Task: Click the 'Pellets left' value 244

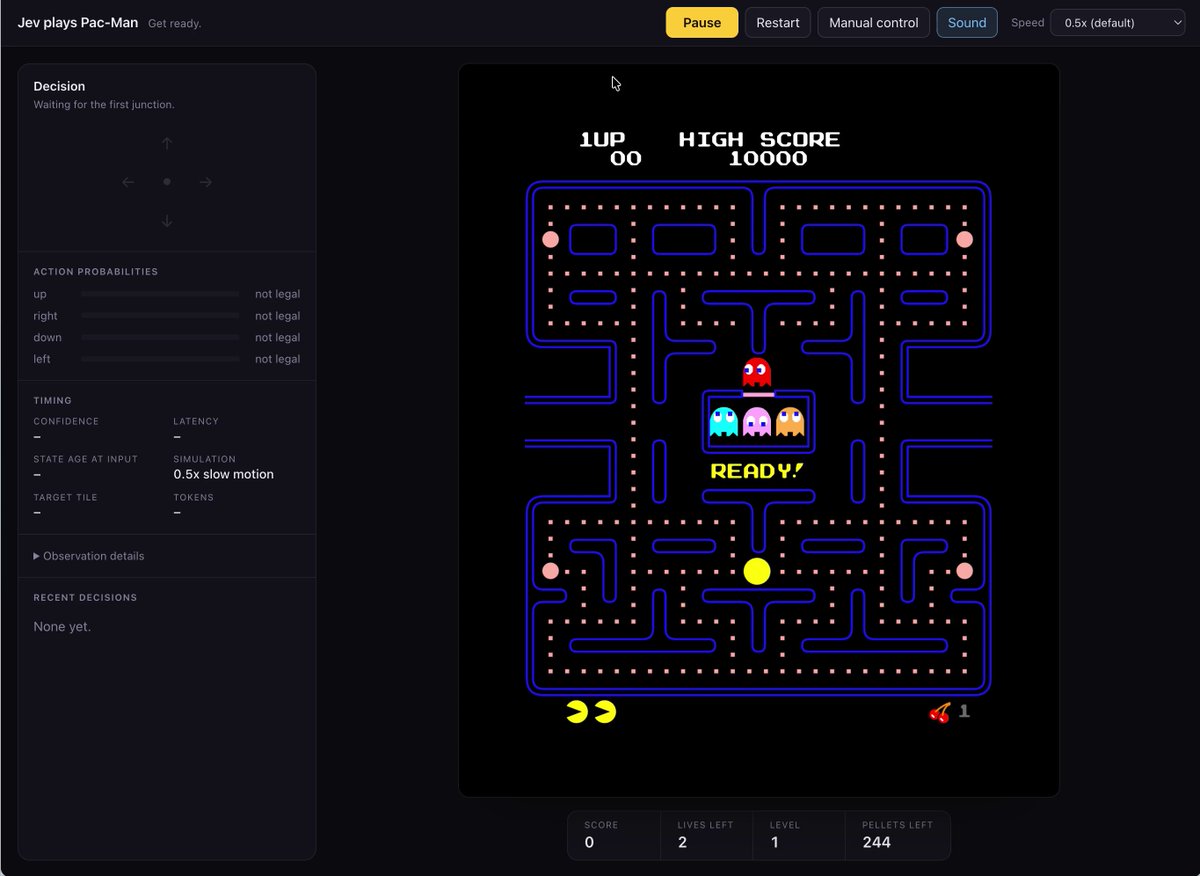Action: click(877, 842)
